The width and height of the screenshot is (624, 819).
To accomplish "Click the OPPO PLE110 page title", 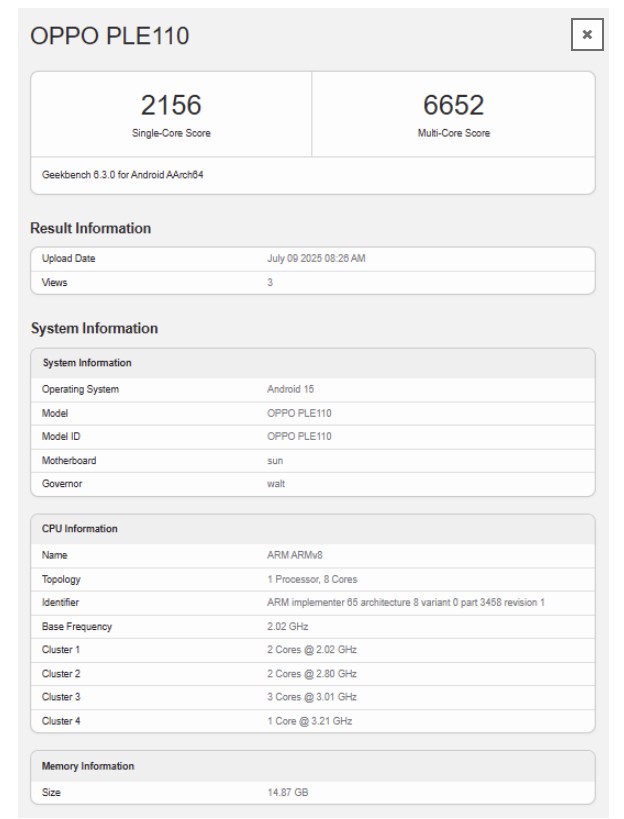I will [110, 36].
